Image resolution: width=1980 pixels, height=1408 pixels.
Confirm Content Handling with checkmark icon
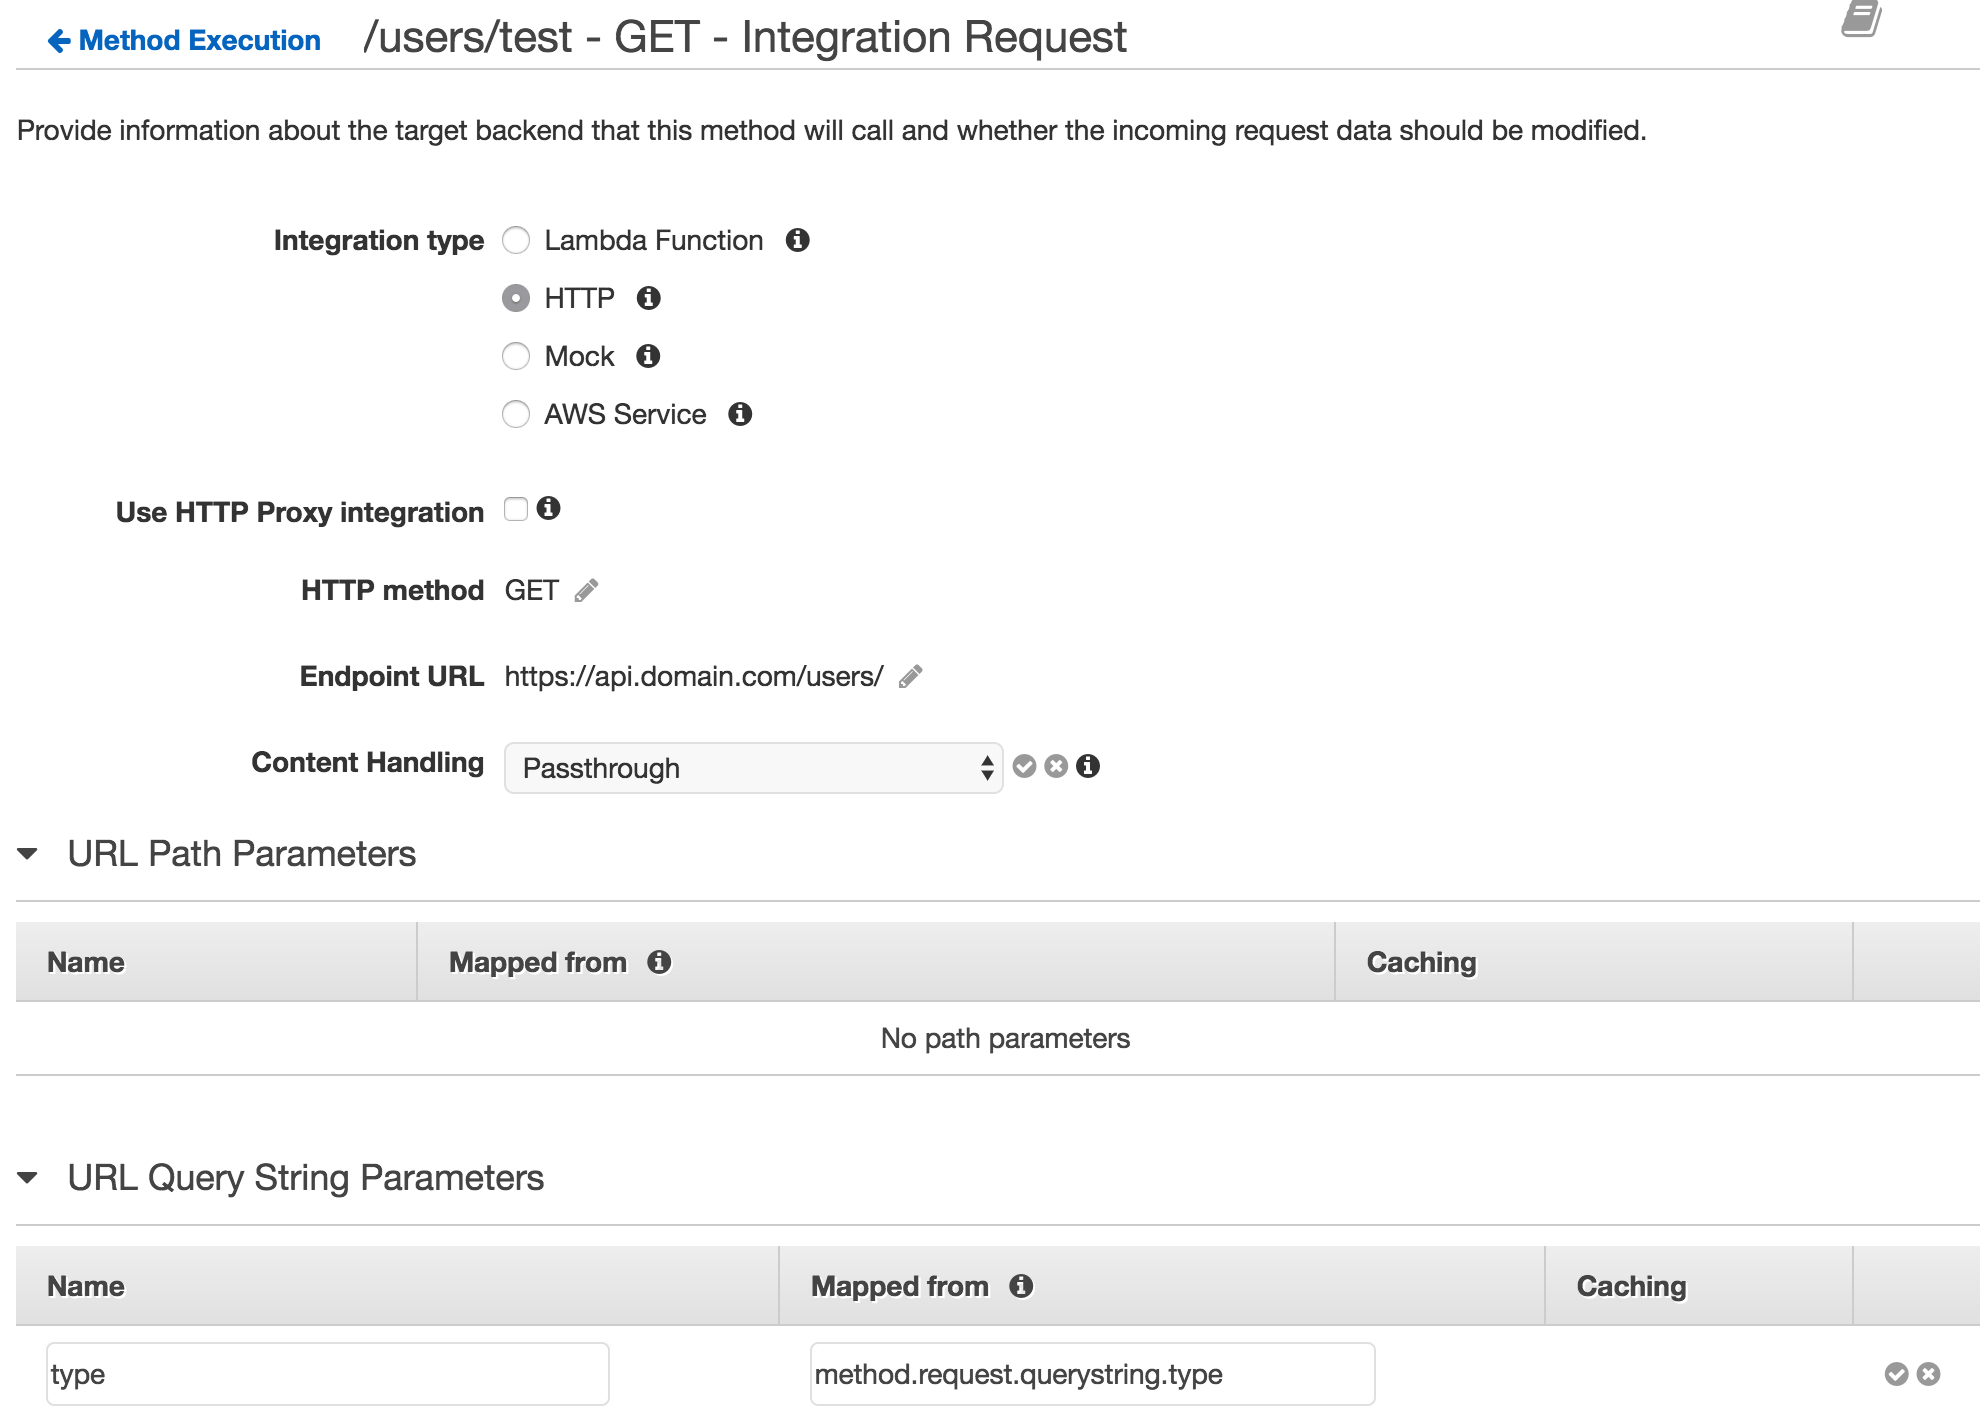1024,766
